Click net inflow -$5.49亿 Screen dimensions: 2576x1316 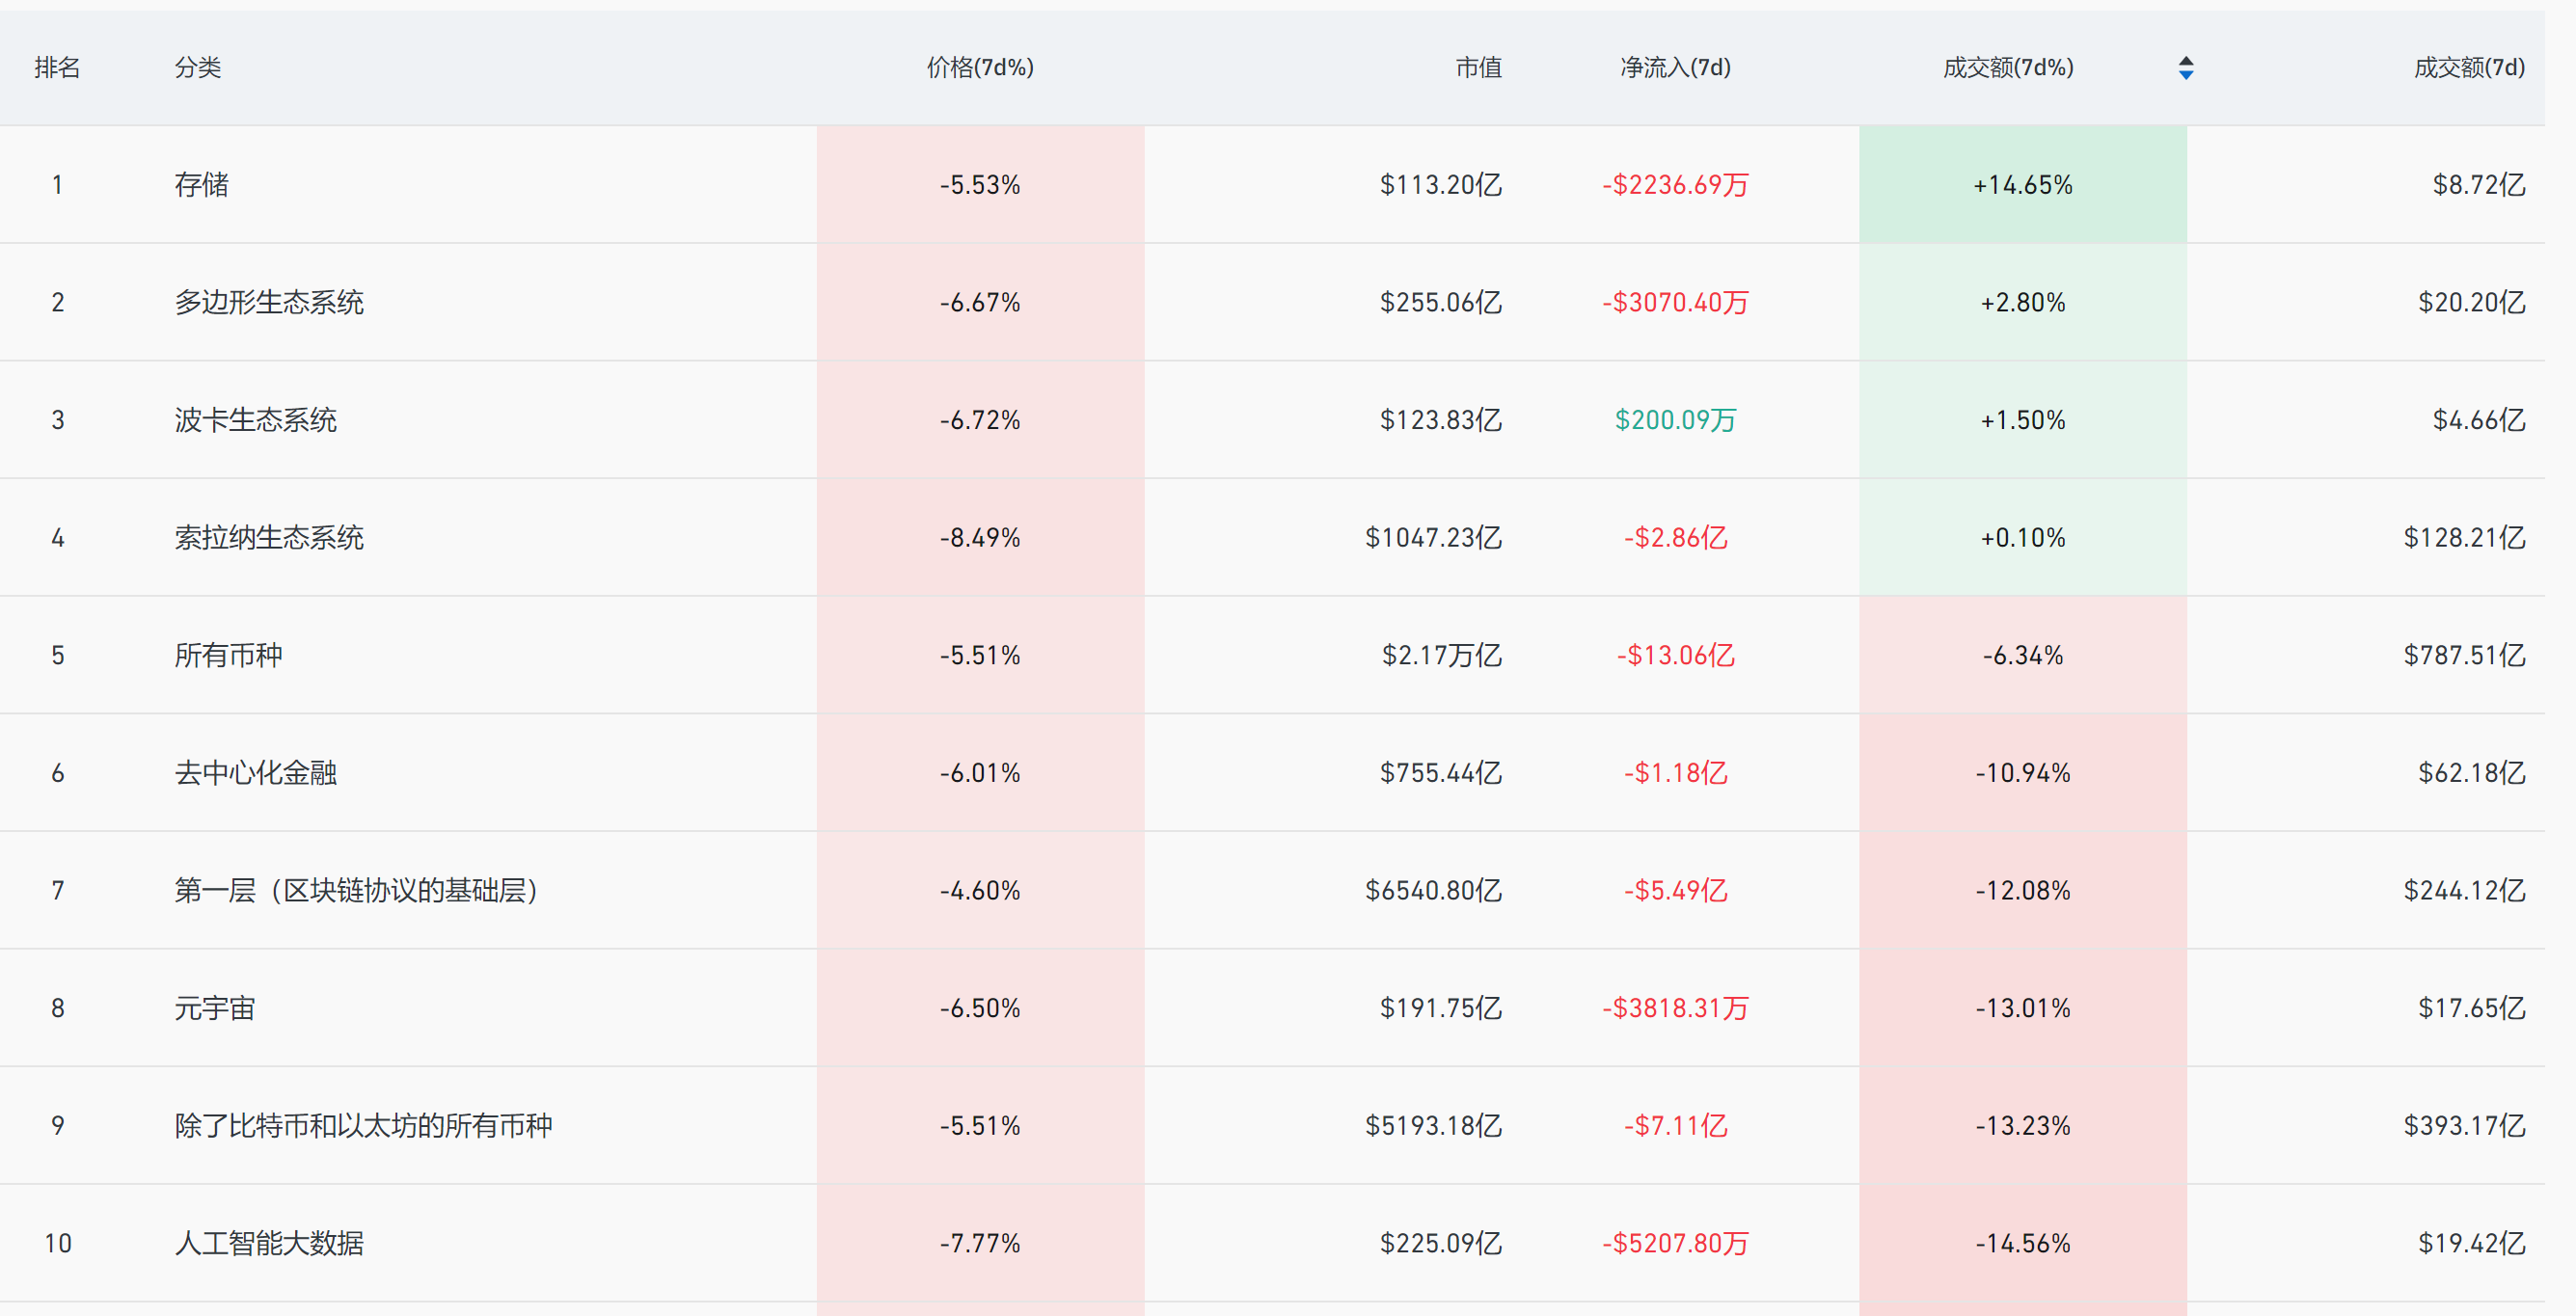tap(1676, 890)
